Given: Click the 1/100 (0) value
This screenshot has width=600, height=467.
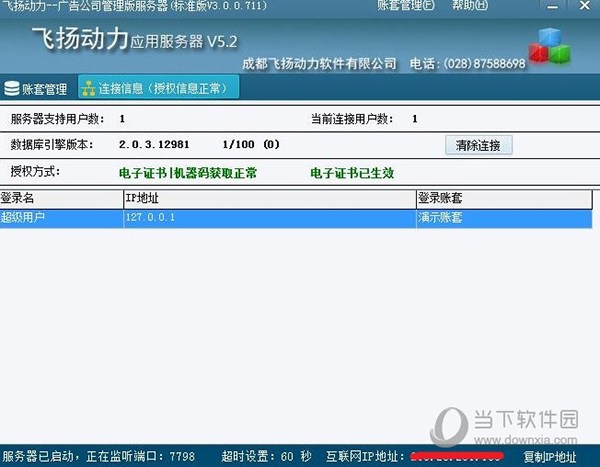Looking at the screenshot, I should [x=251, y=145].
